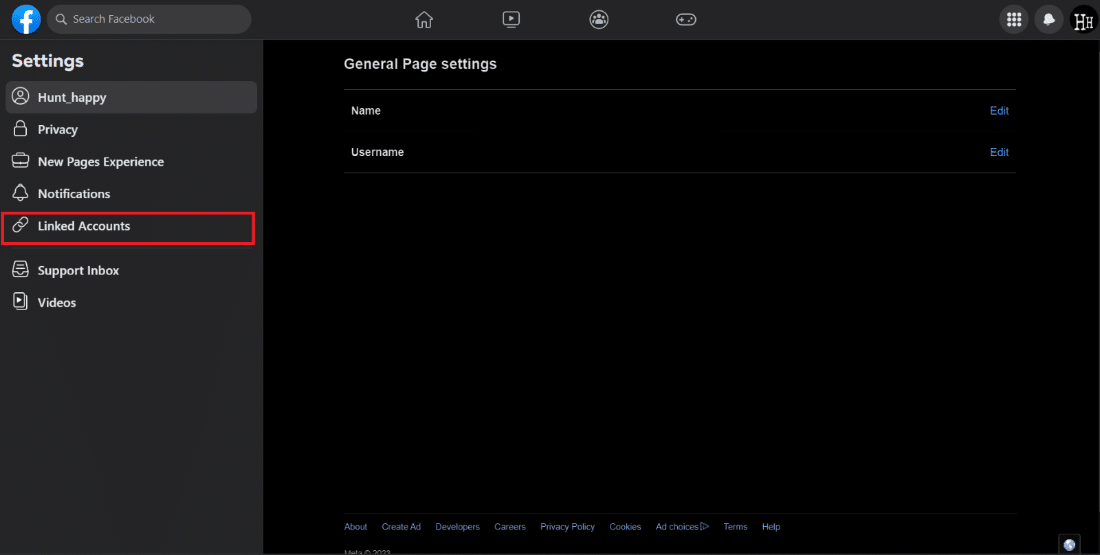Click the Linked Accounts chain icon
The width and height of the screenshot is (1100, 555).
20,225
